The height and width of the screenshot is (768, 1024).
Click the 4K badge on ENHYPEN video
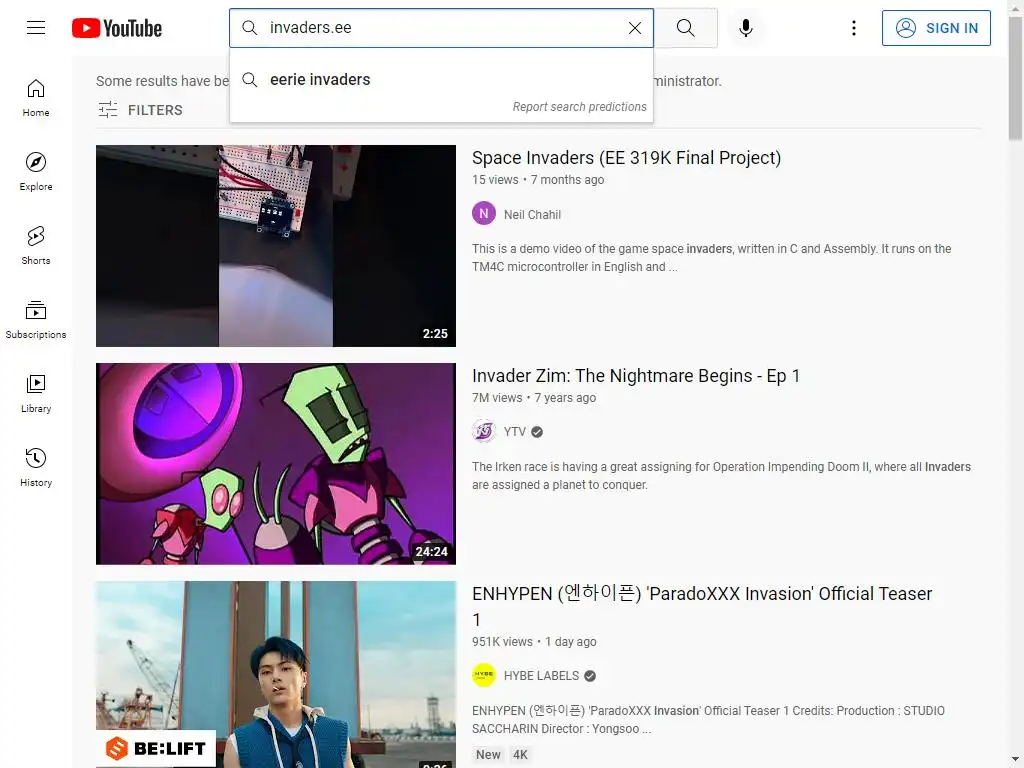520,755
